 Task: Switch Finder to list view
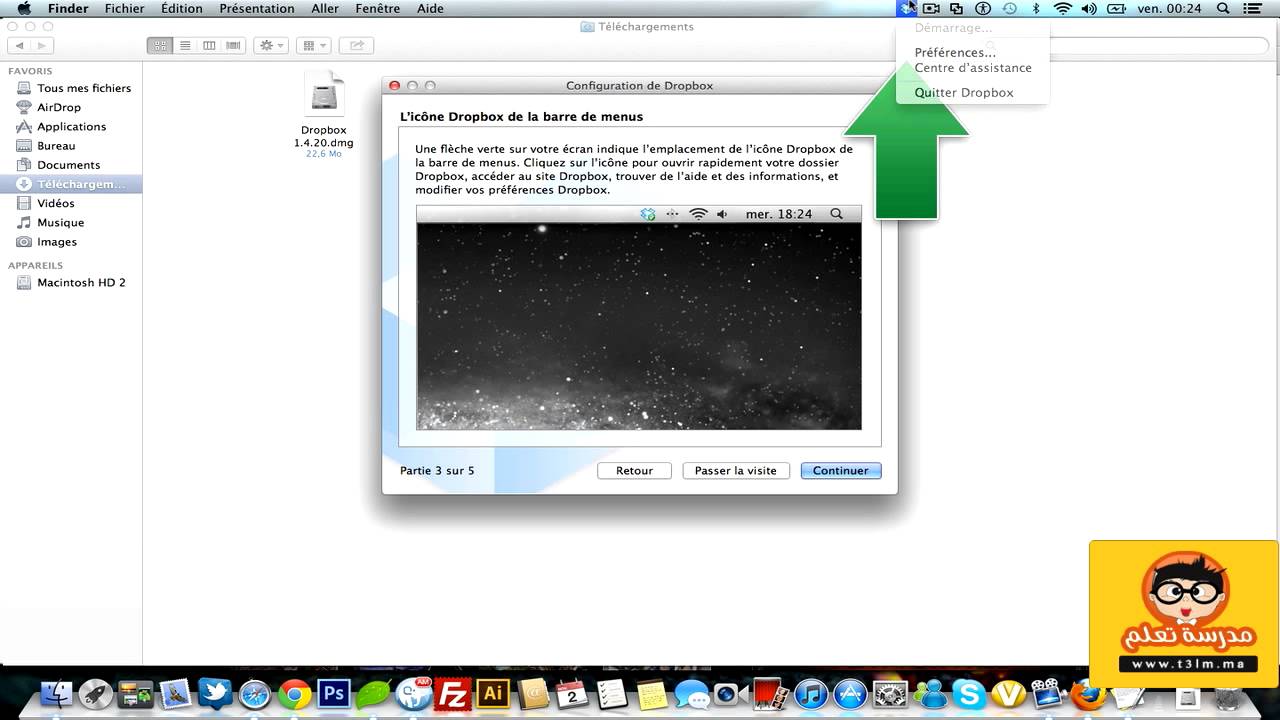185,45
